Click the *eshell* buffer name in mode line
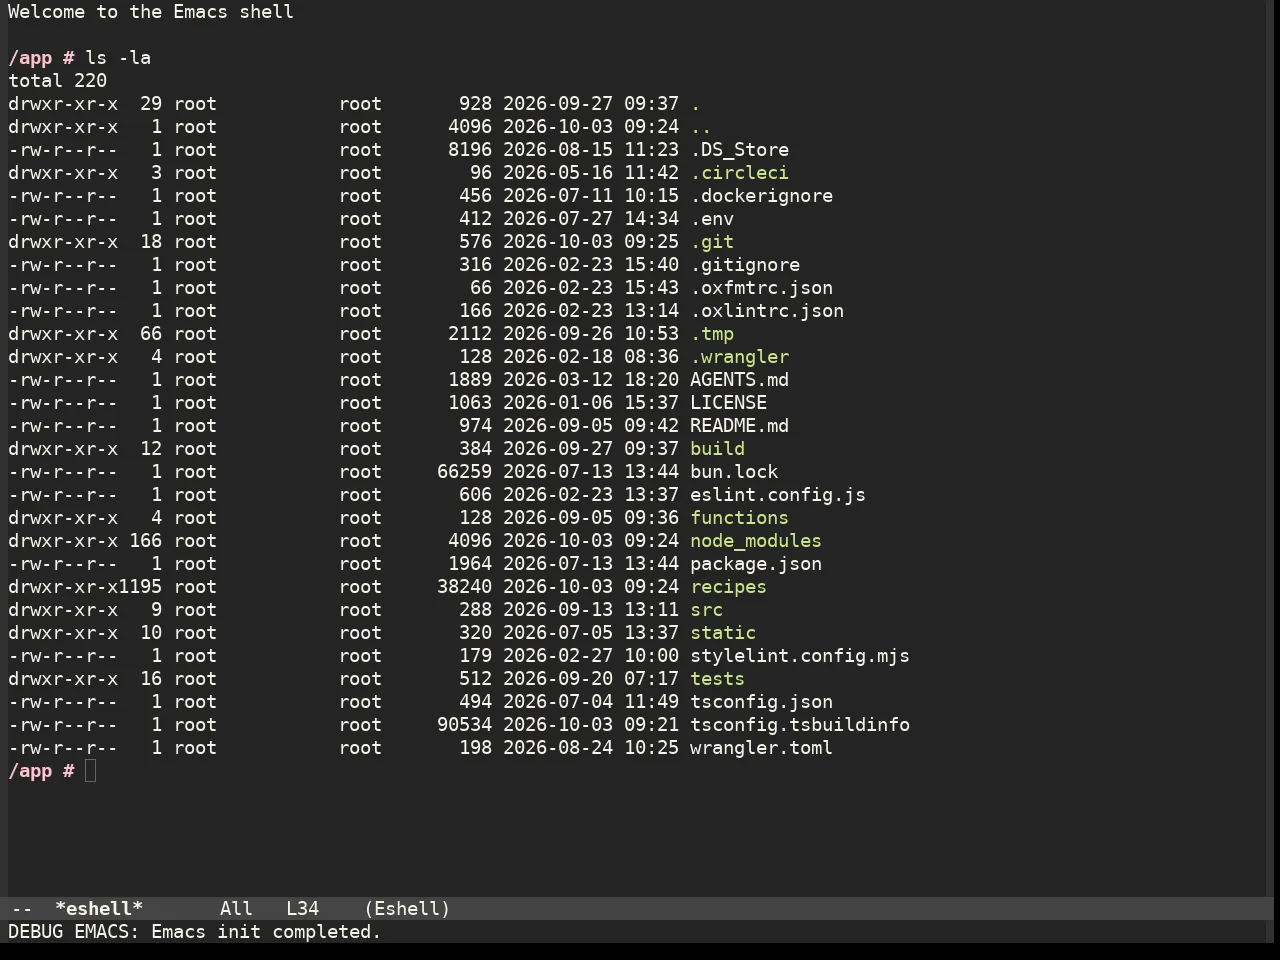 (x=99, y=909)
